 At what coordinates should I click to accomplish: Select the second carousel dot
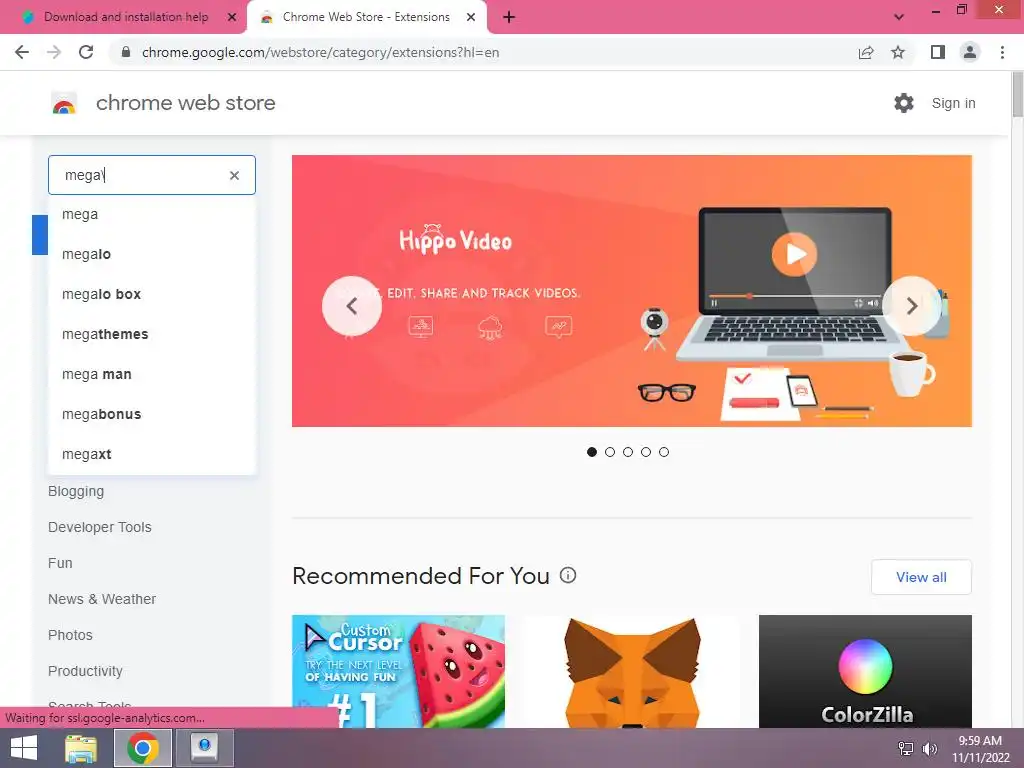[x=610, y=452]
